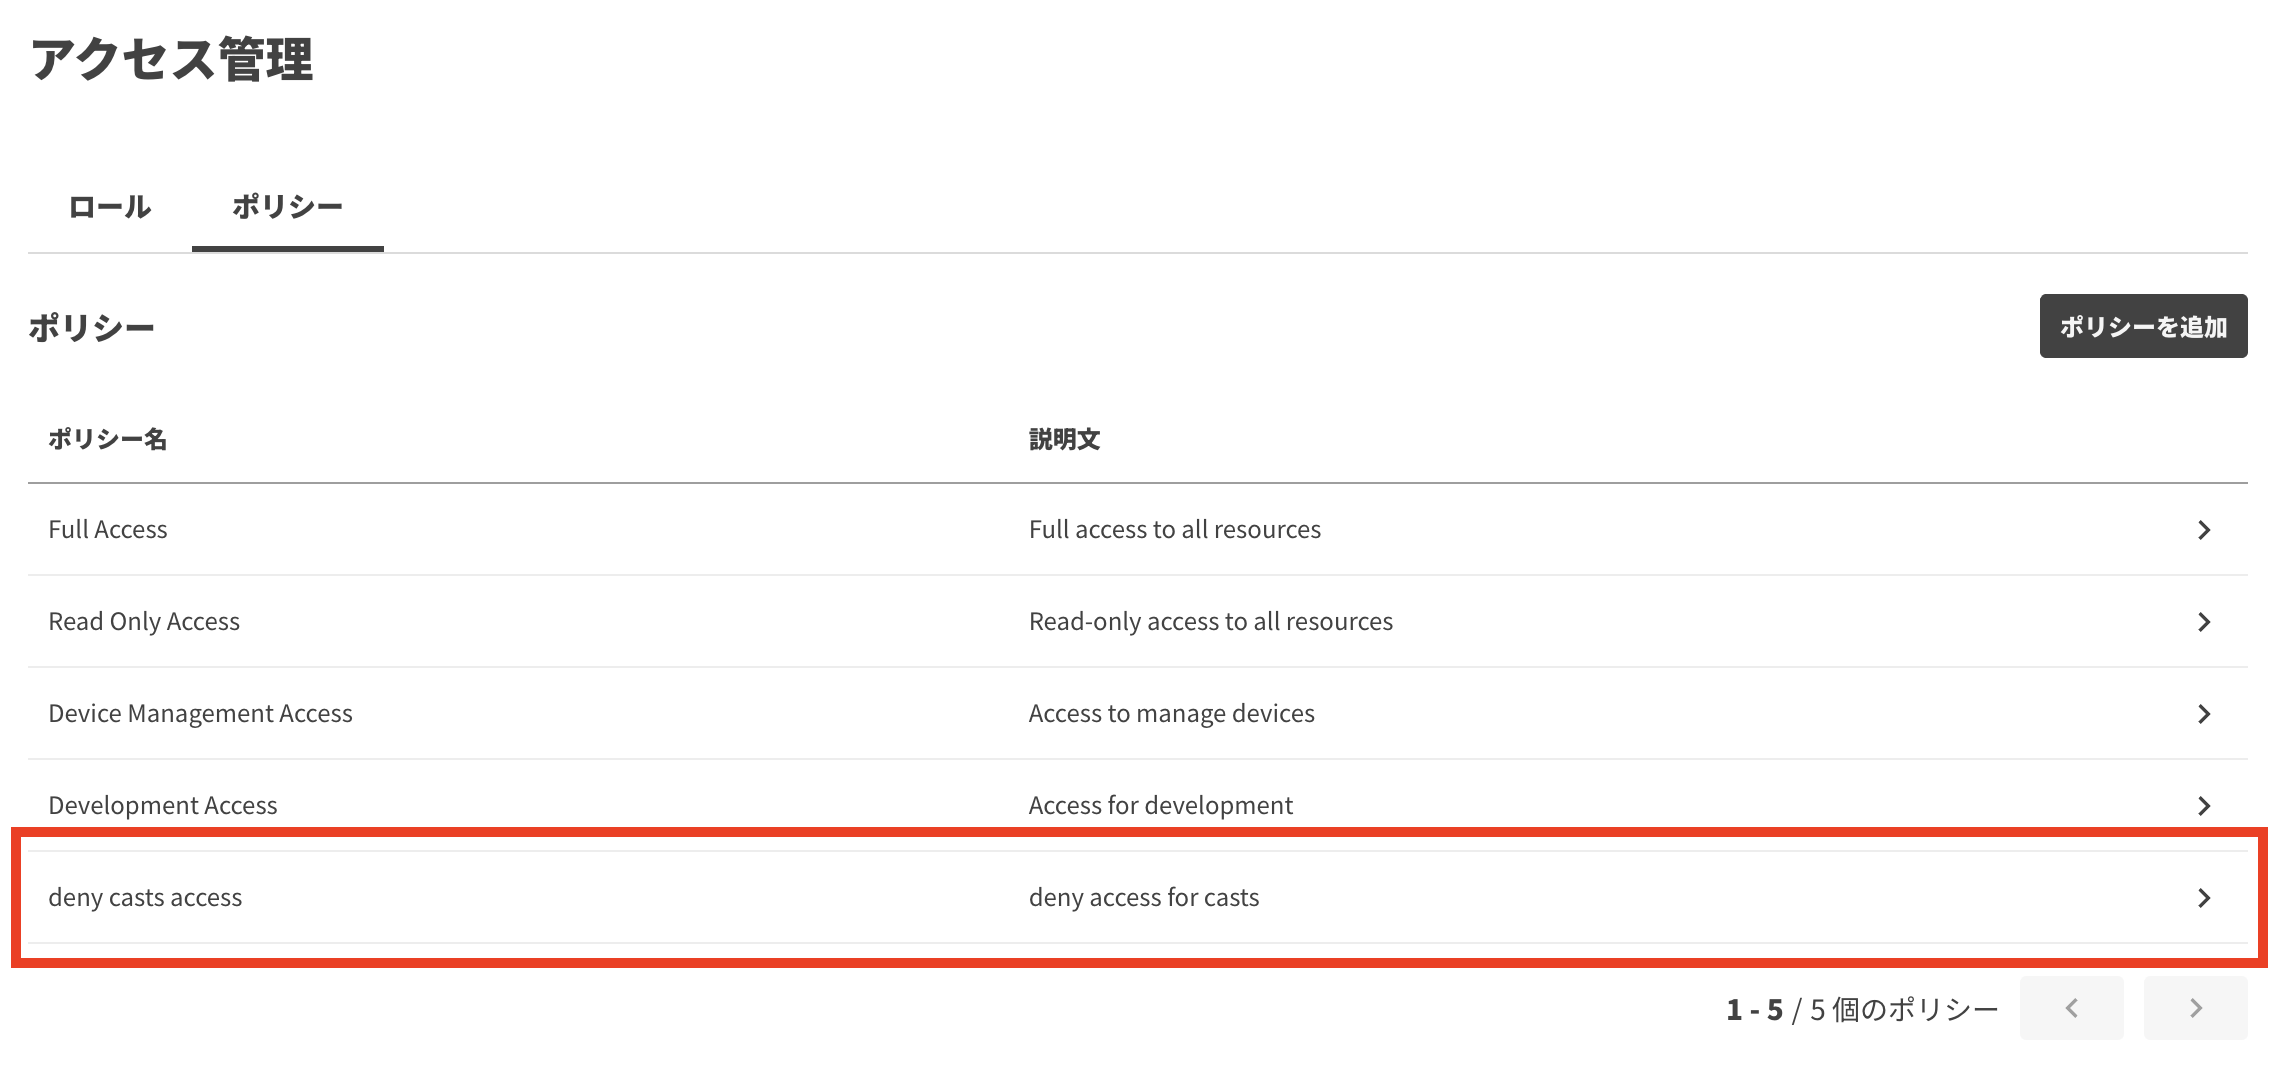This screenshot has width=2280, height=1068.
Task: Open the Read Only Access policy name
Action: pyautogui.click(x=144, y=622)
